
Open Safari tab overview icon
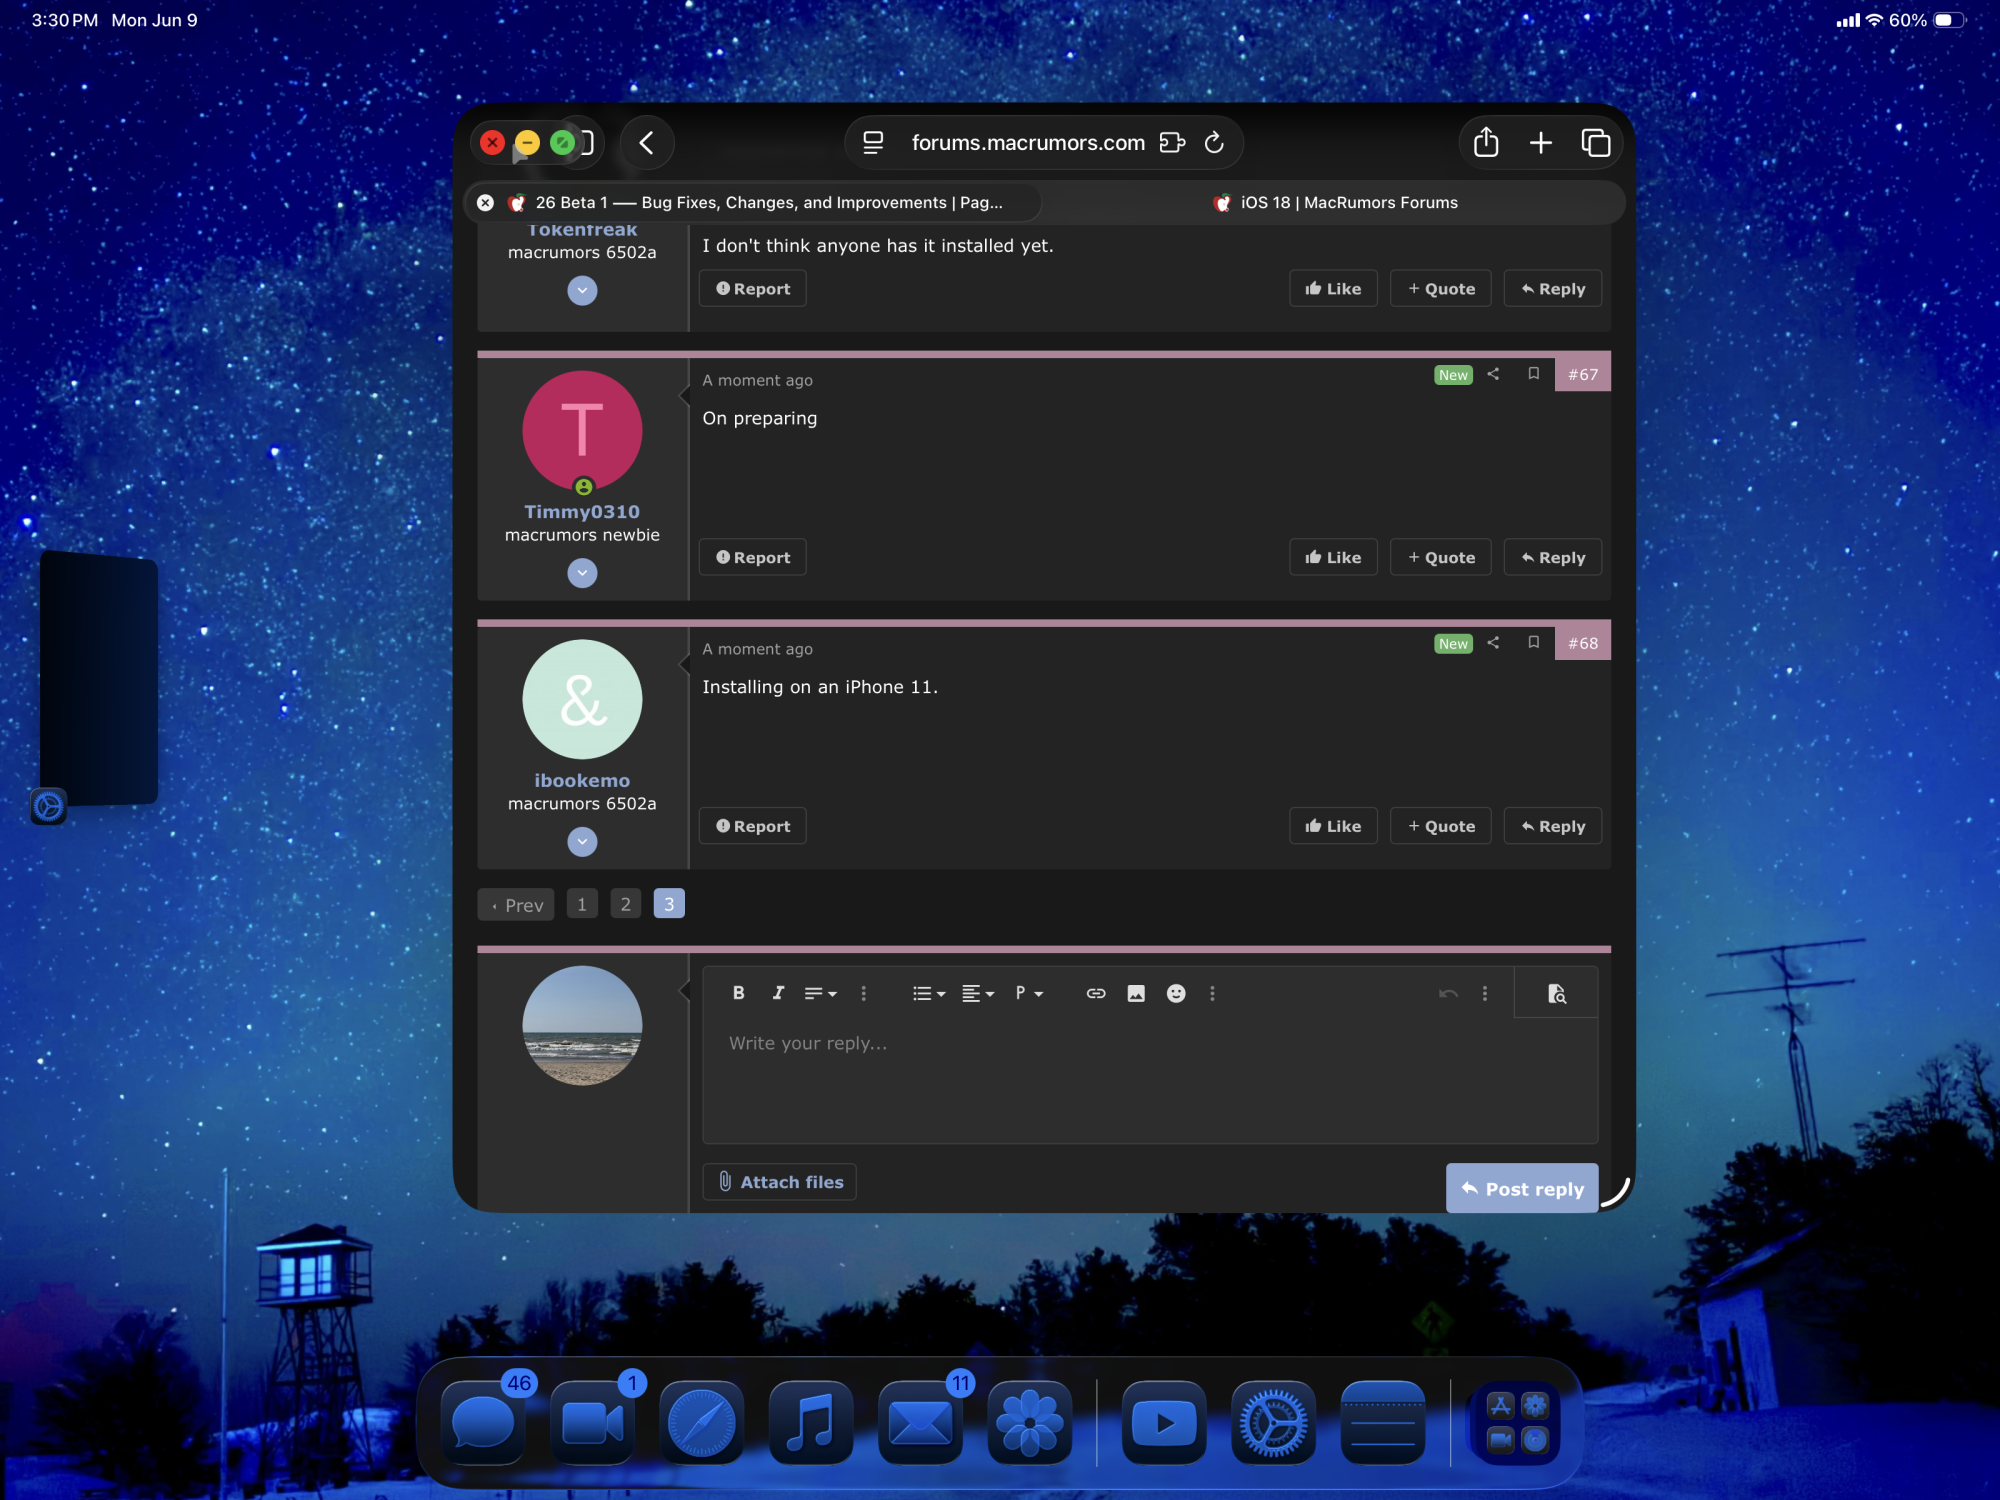(x=1595, y=143)
